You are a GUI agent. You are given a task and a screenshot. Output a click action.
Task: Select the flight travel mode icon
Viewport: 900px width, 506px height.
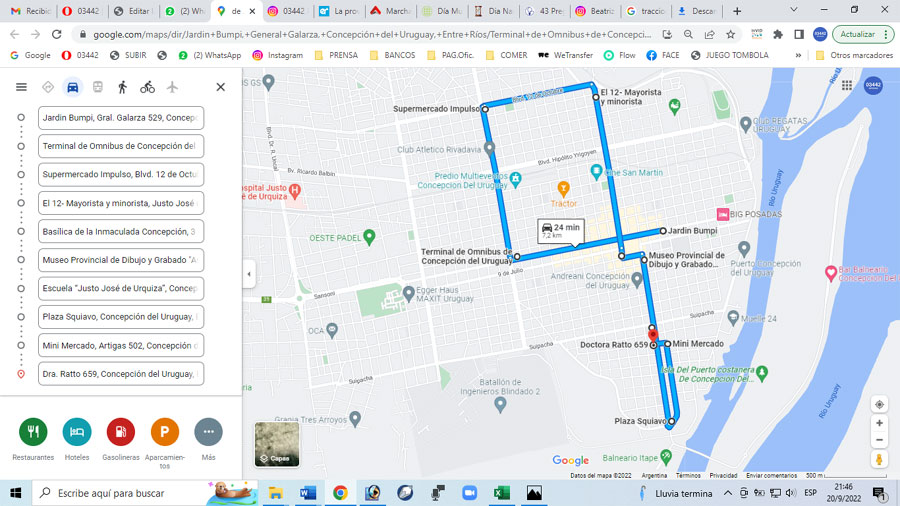tap(172, 87)
